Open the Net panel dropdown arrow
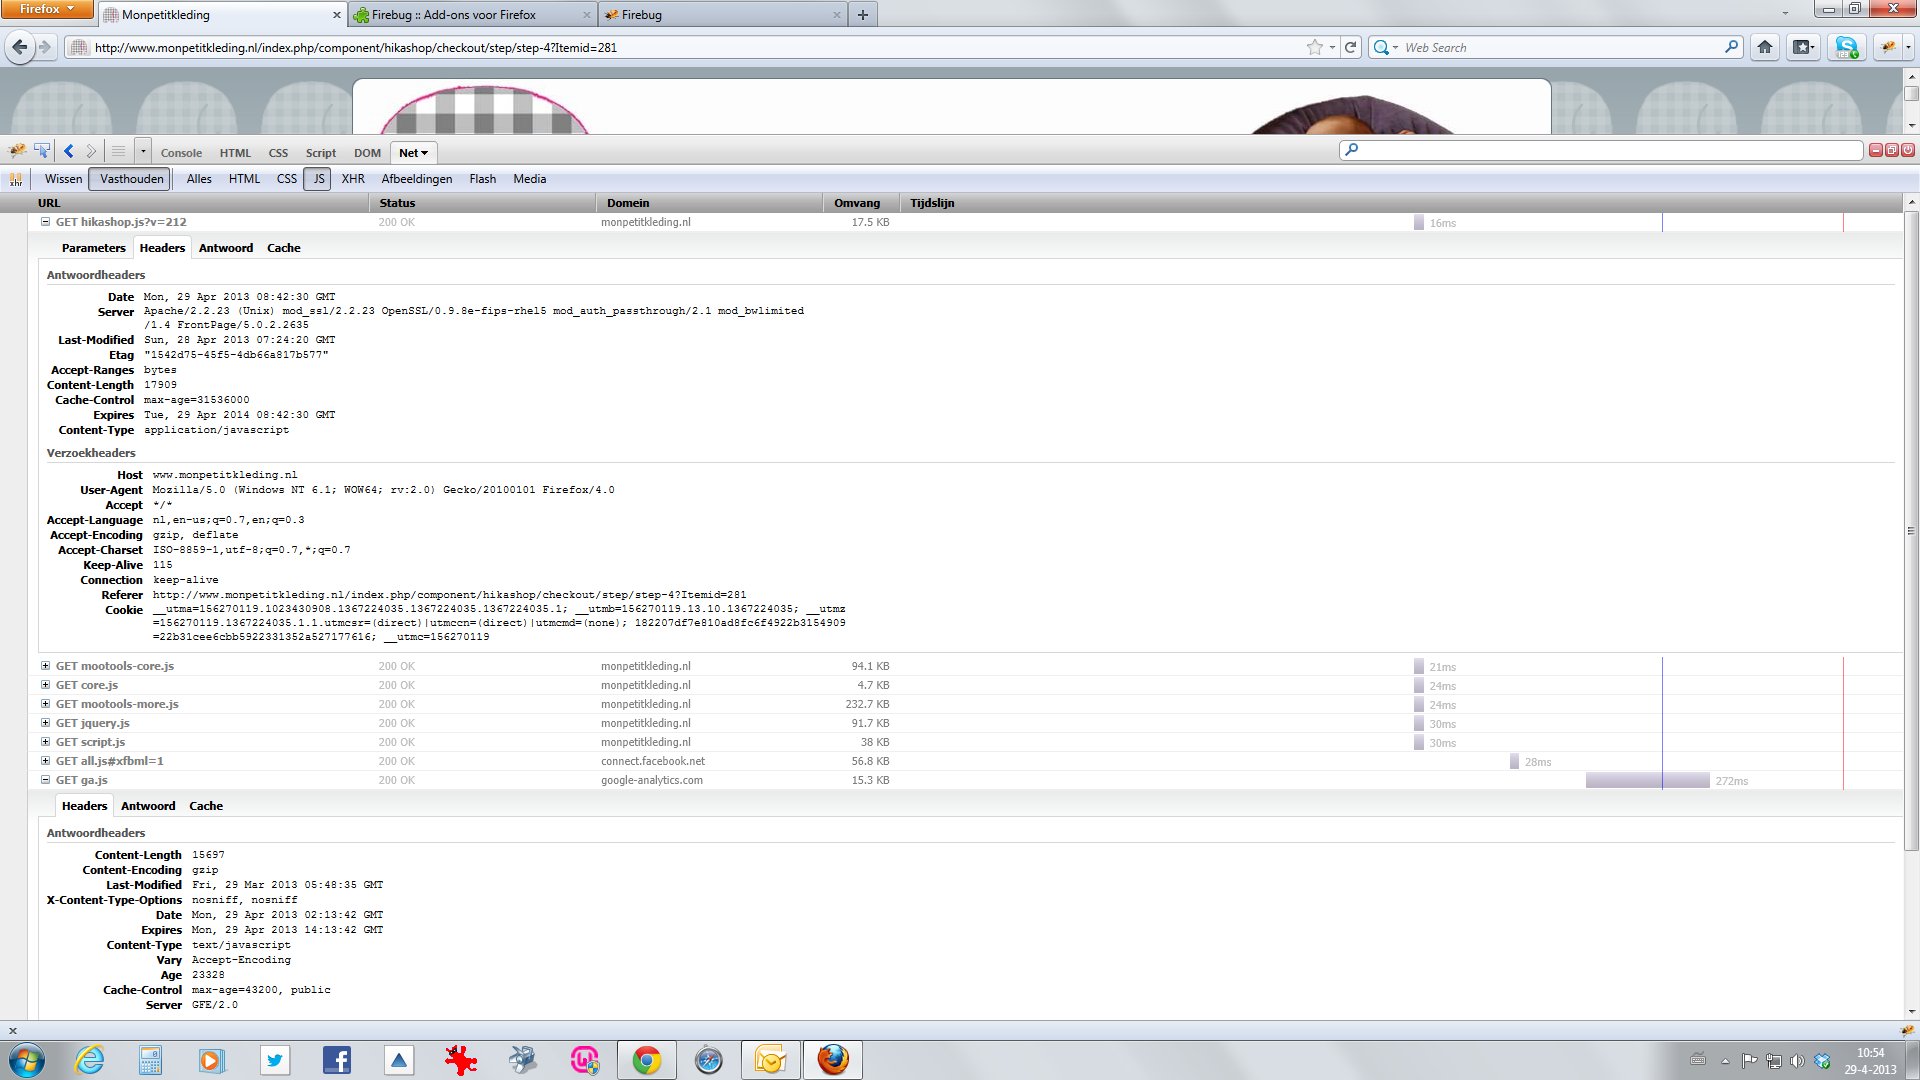 tap(425, 153)
